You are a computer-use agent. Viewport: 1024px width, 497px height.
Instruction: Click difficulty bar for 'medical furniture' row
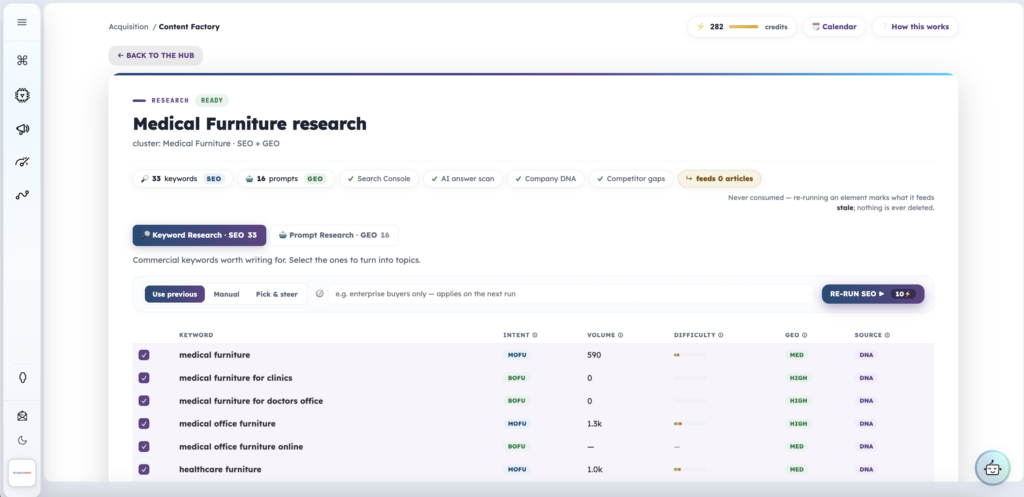click(690, 355)
